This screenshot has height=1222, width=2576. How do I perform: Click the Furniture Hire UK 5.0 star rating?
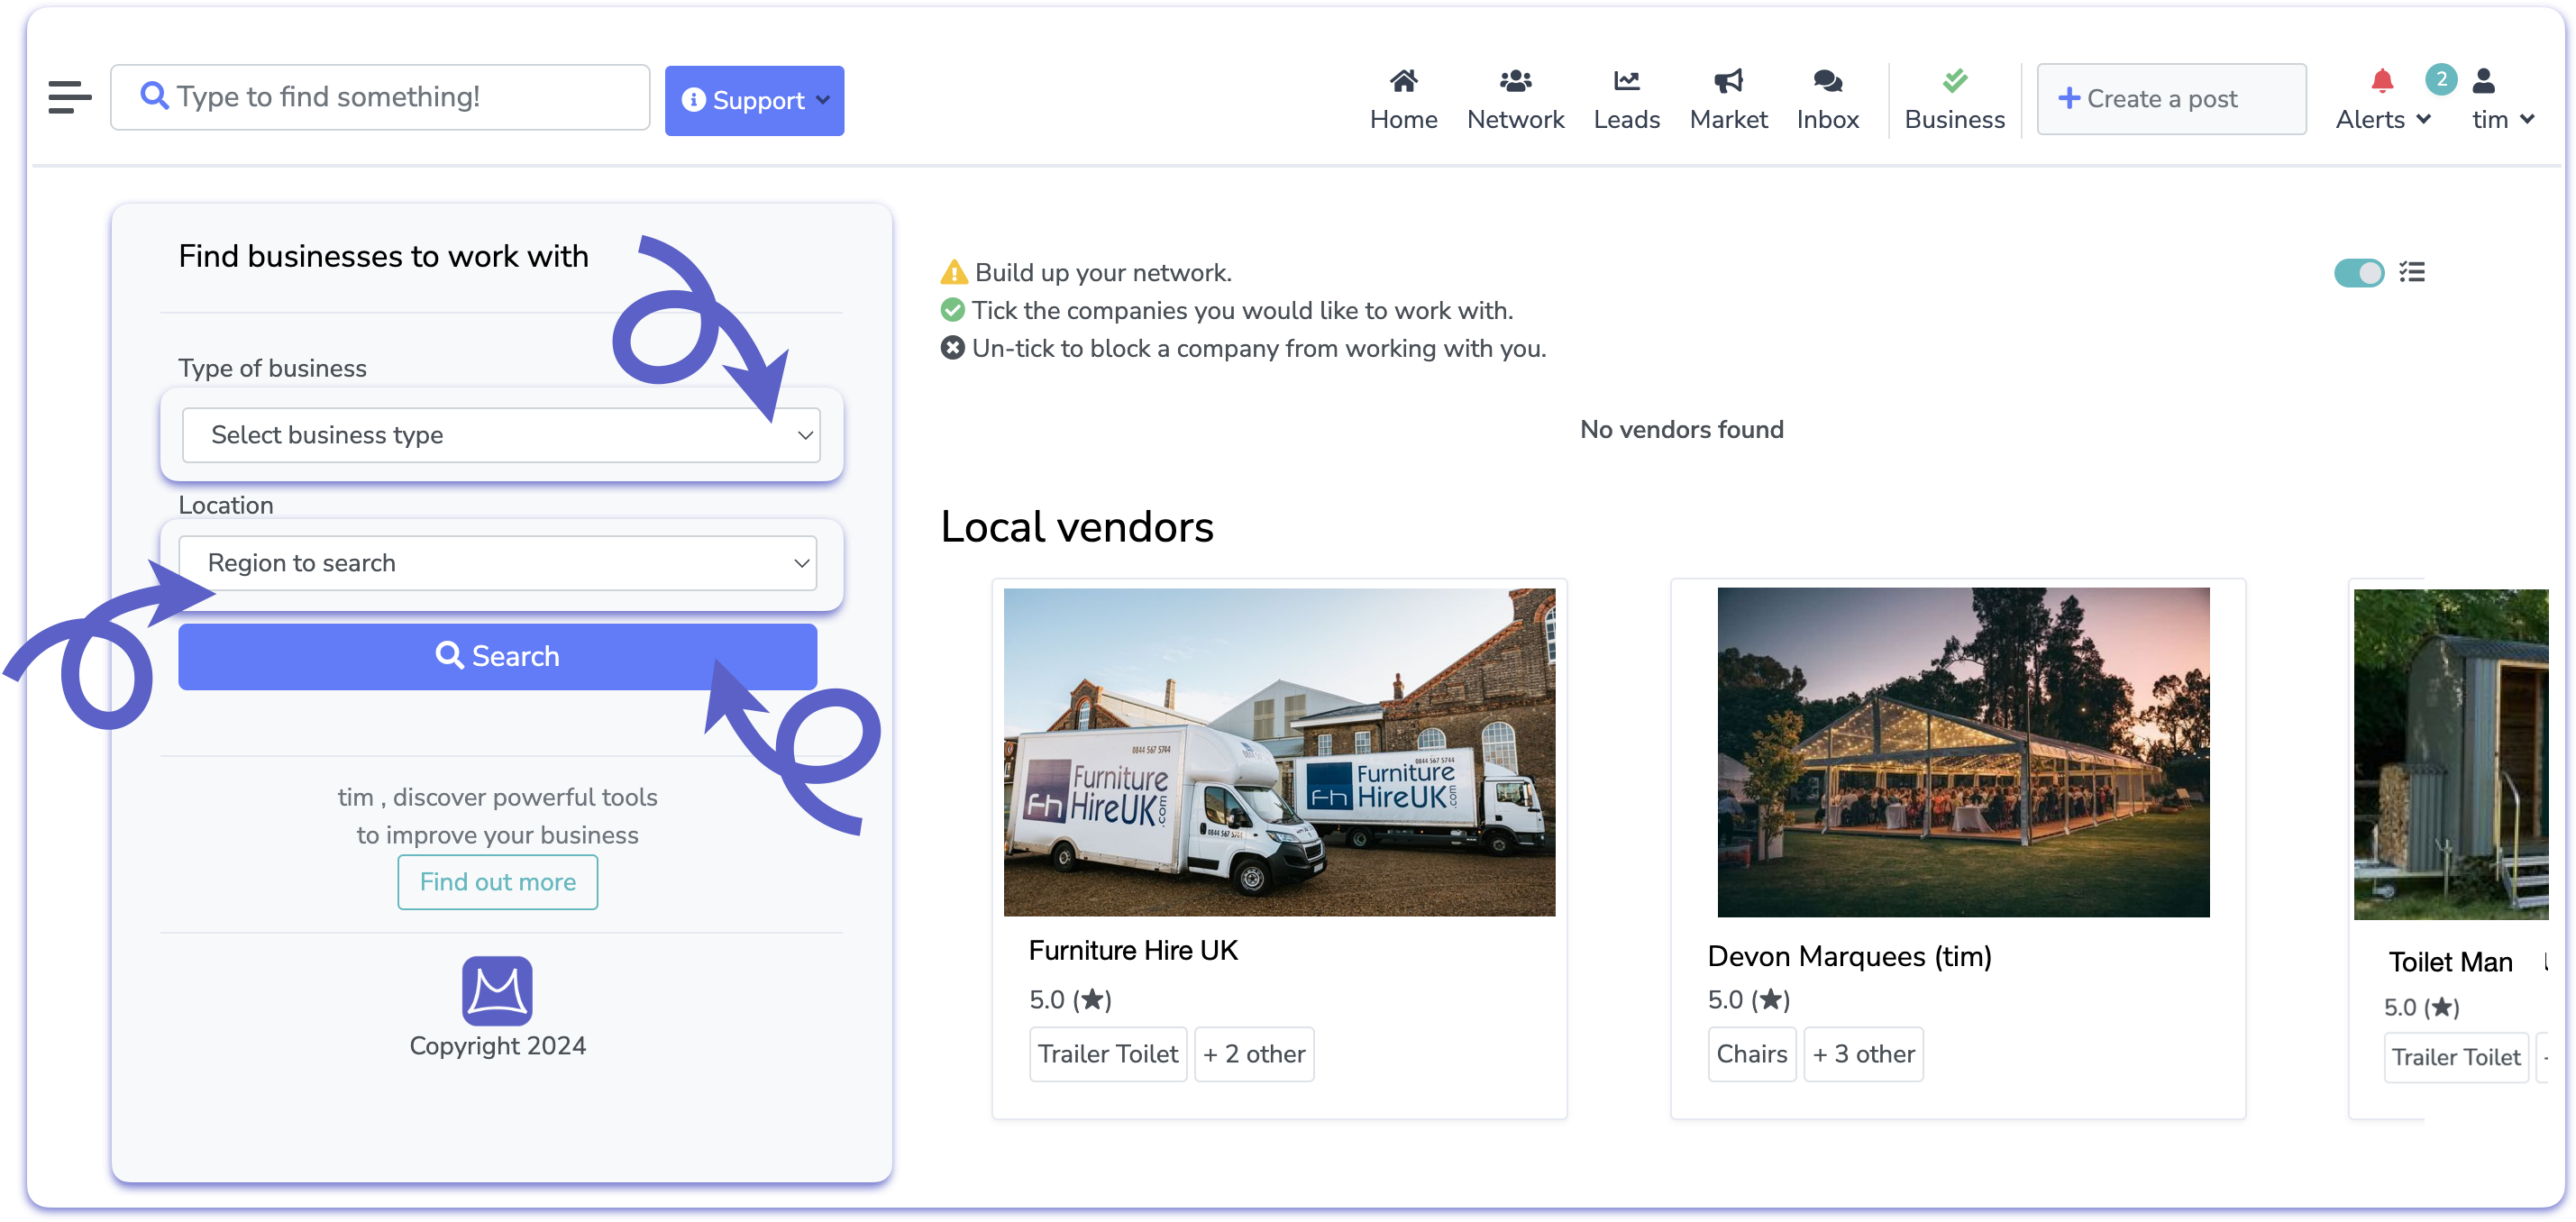coord(1070,999)
